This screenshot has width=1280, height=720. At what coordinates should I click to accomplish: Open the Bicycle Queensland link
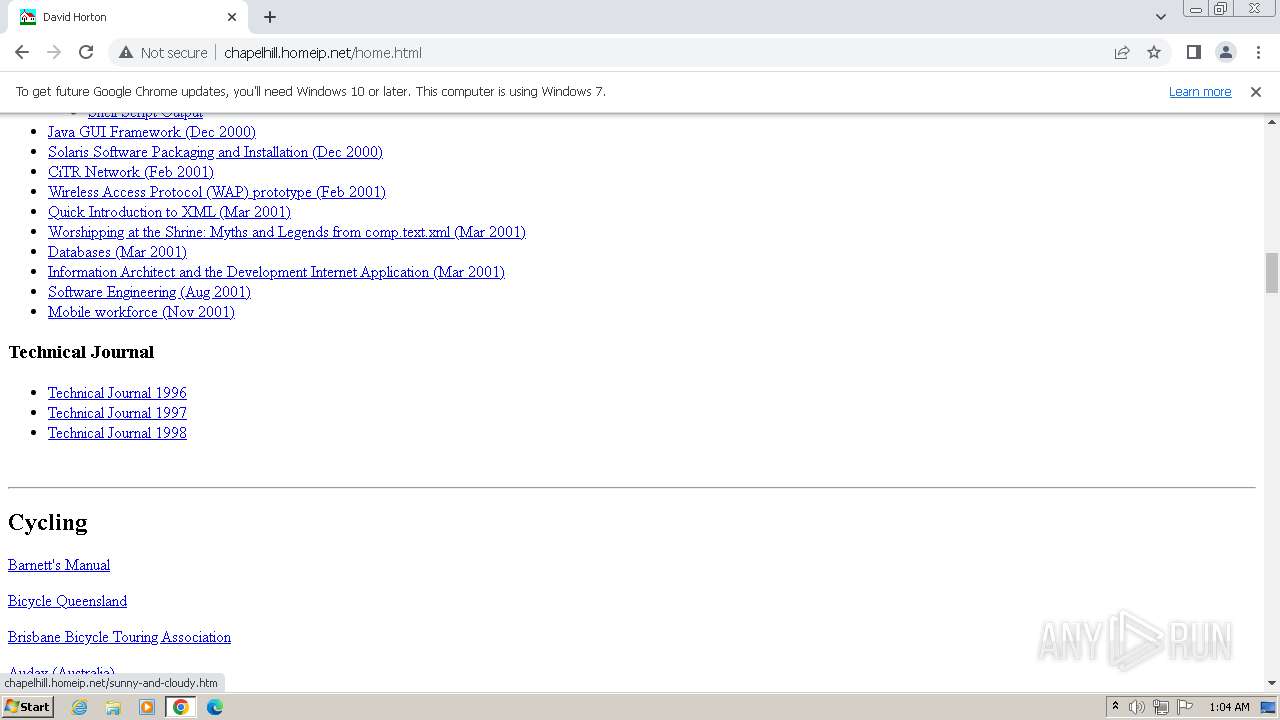tap(67, 601)
